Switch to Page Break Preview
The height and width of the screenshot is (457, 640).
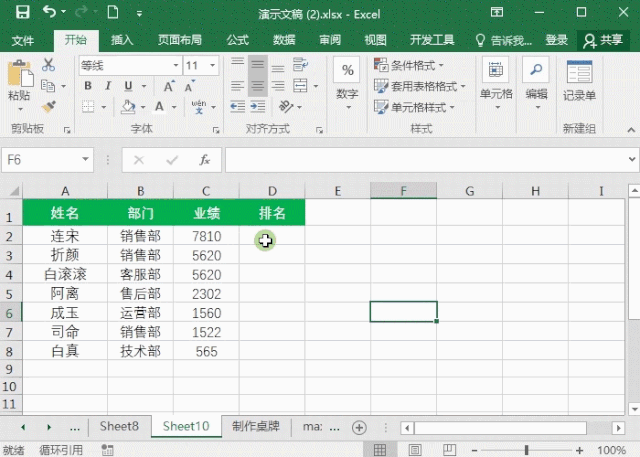449,450
